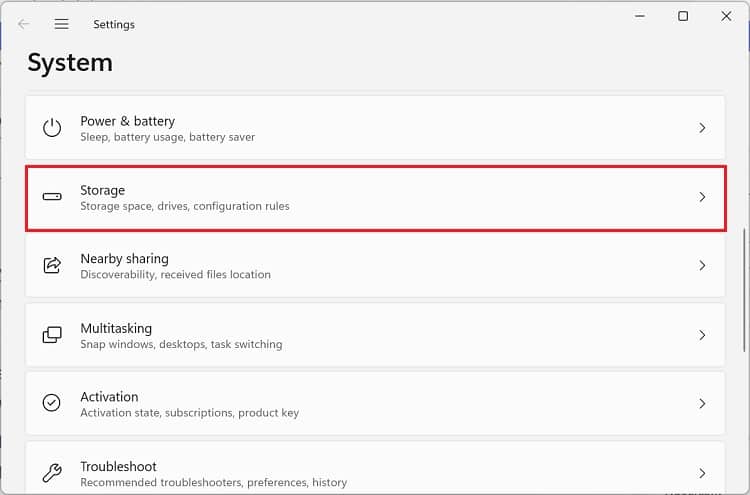Screen dimensions: 750x495
Task: Click the Storage drive icon
Action: 52,197
